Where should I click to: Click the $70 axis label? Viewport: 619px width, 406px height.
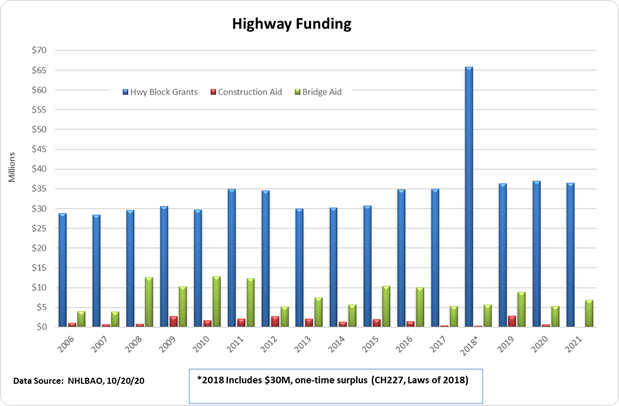39,50
